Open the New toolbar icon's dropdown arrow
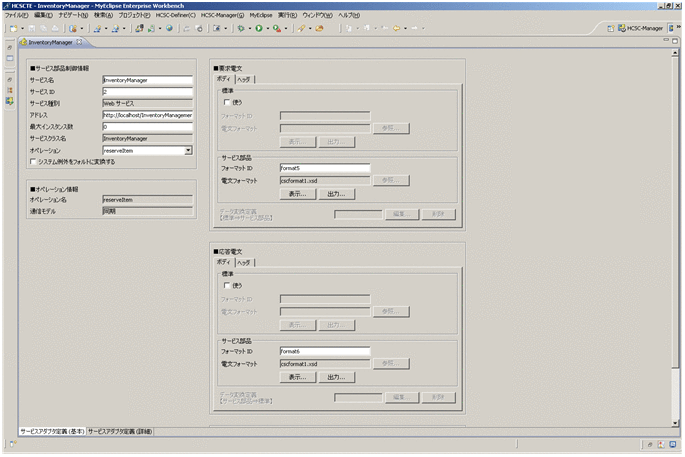Screen dimensions: 685x457 (x=21, y=28)
